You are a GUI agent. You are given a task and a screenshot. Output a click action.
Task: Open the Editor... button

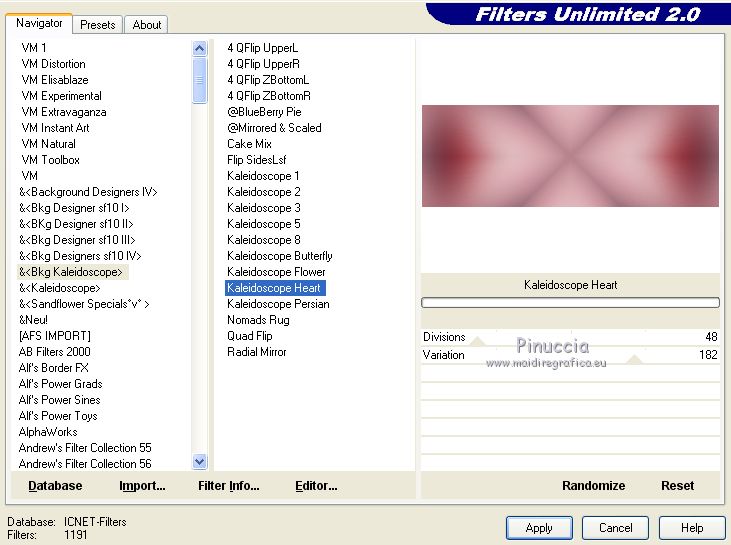tap(316, 486)
